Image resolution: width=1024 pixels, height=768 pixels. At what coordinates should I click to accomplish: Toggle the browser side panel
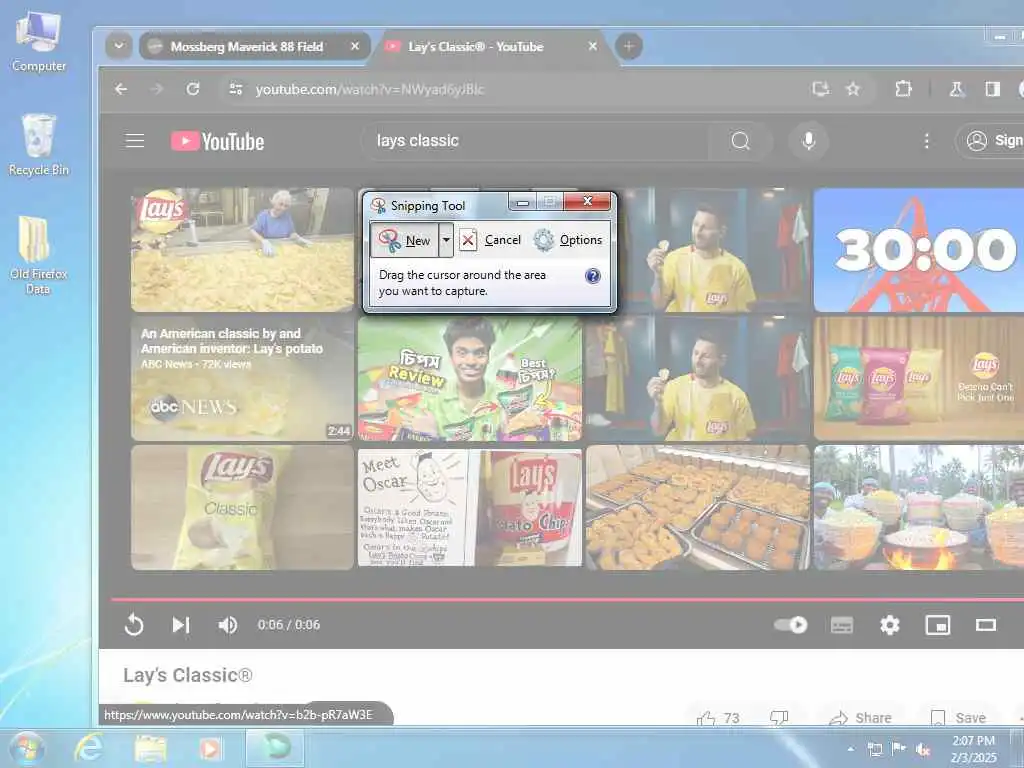coord(993,89)
